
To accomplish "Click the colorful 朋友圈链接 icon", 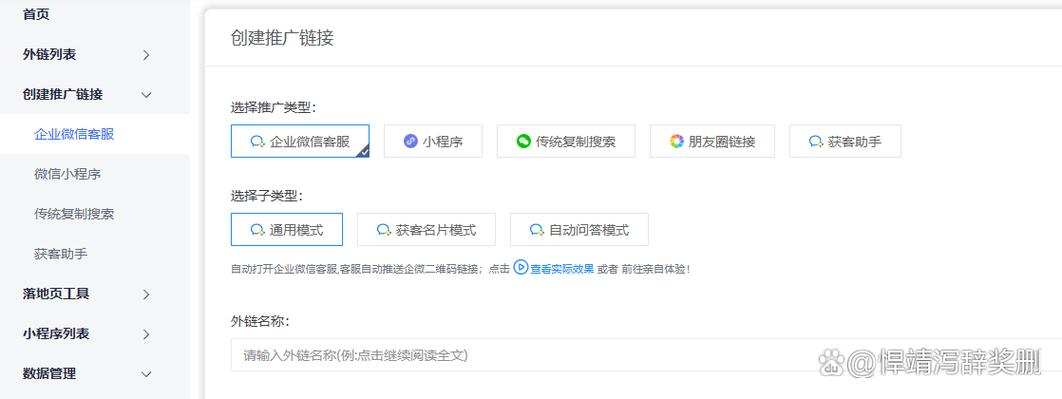I will click(x=677, y=141).
